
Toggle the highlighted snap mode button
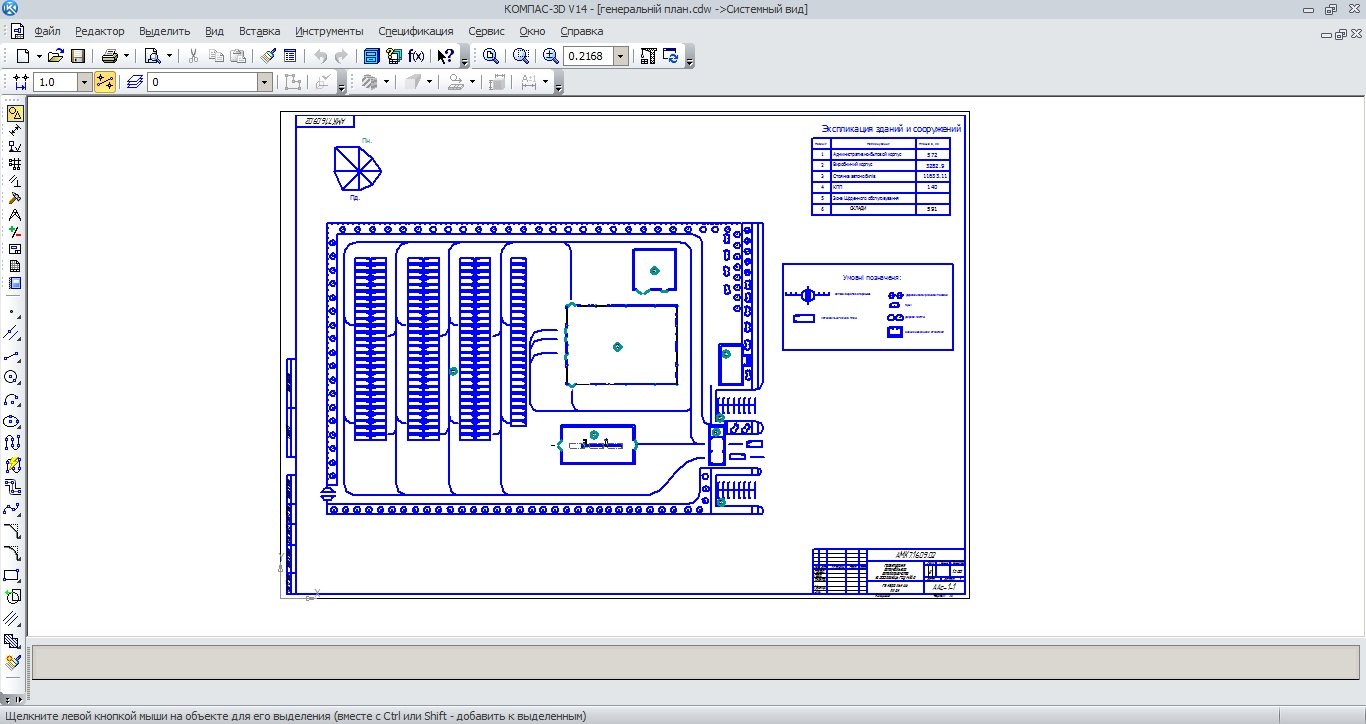pos(105,82)
